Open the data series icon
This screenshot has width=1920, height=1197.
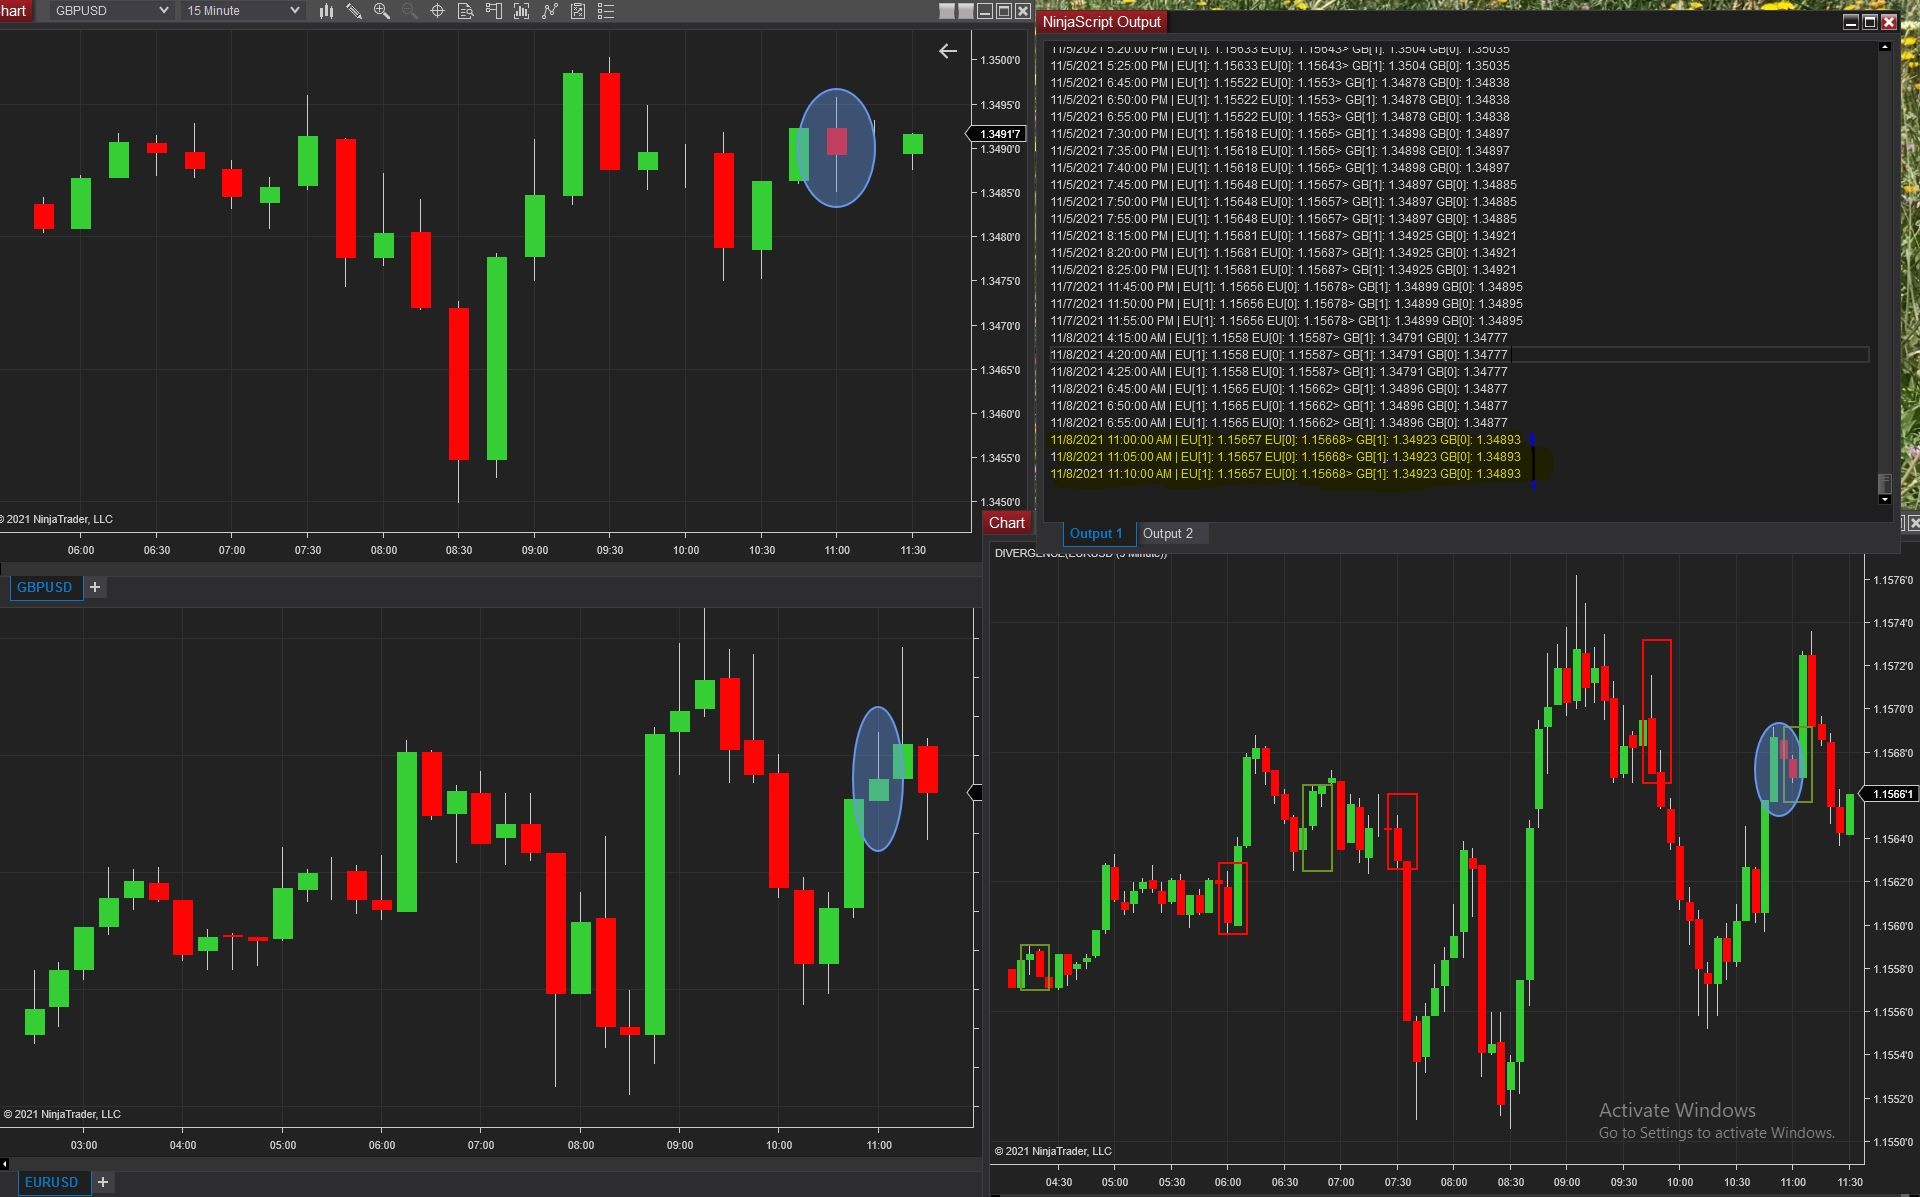pyautogui.click(x=521, y=11)
